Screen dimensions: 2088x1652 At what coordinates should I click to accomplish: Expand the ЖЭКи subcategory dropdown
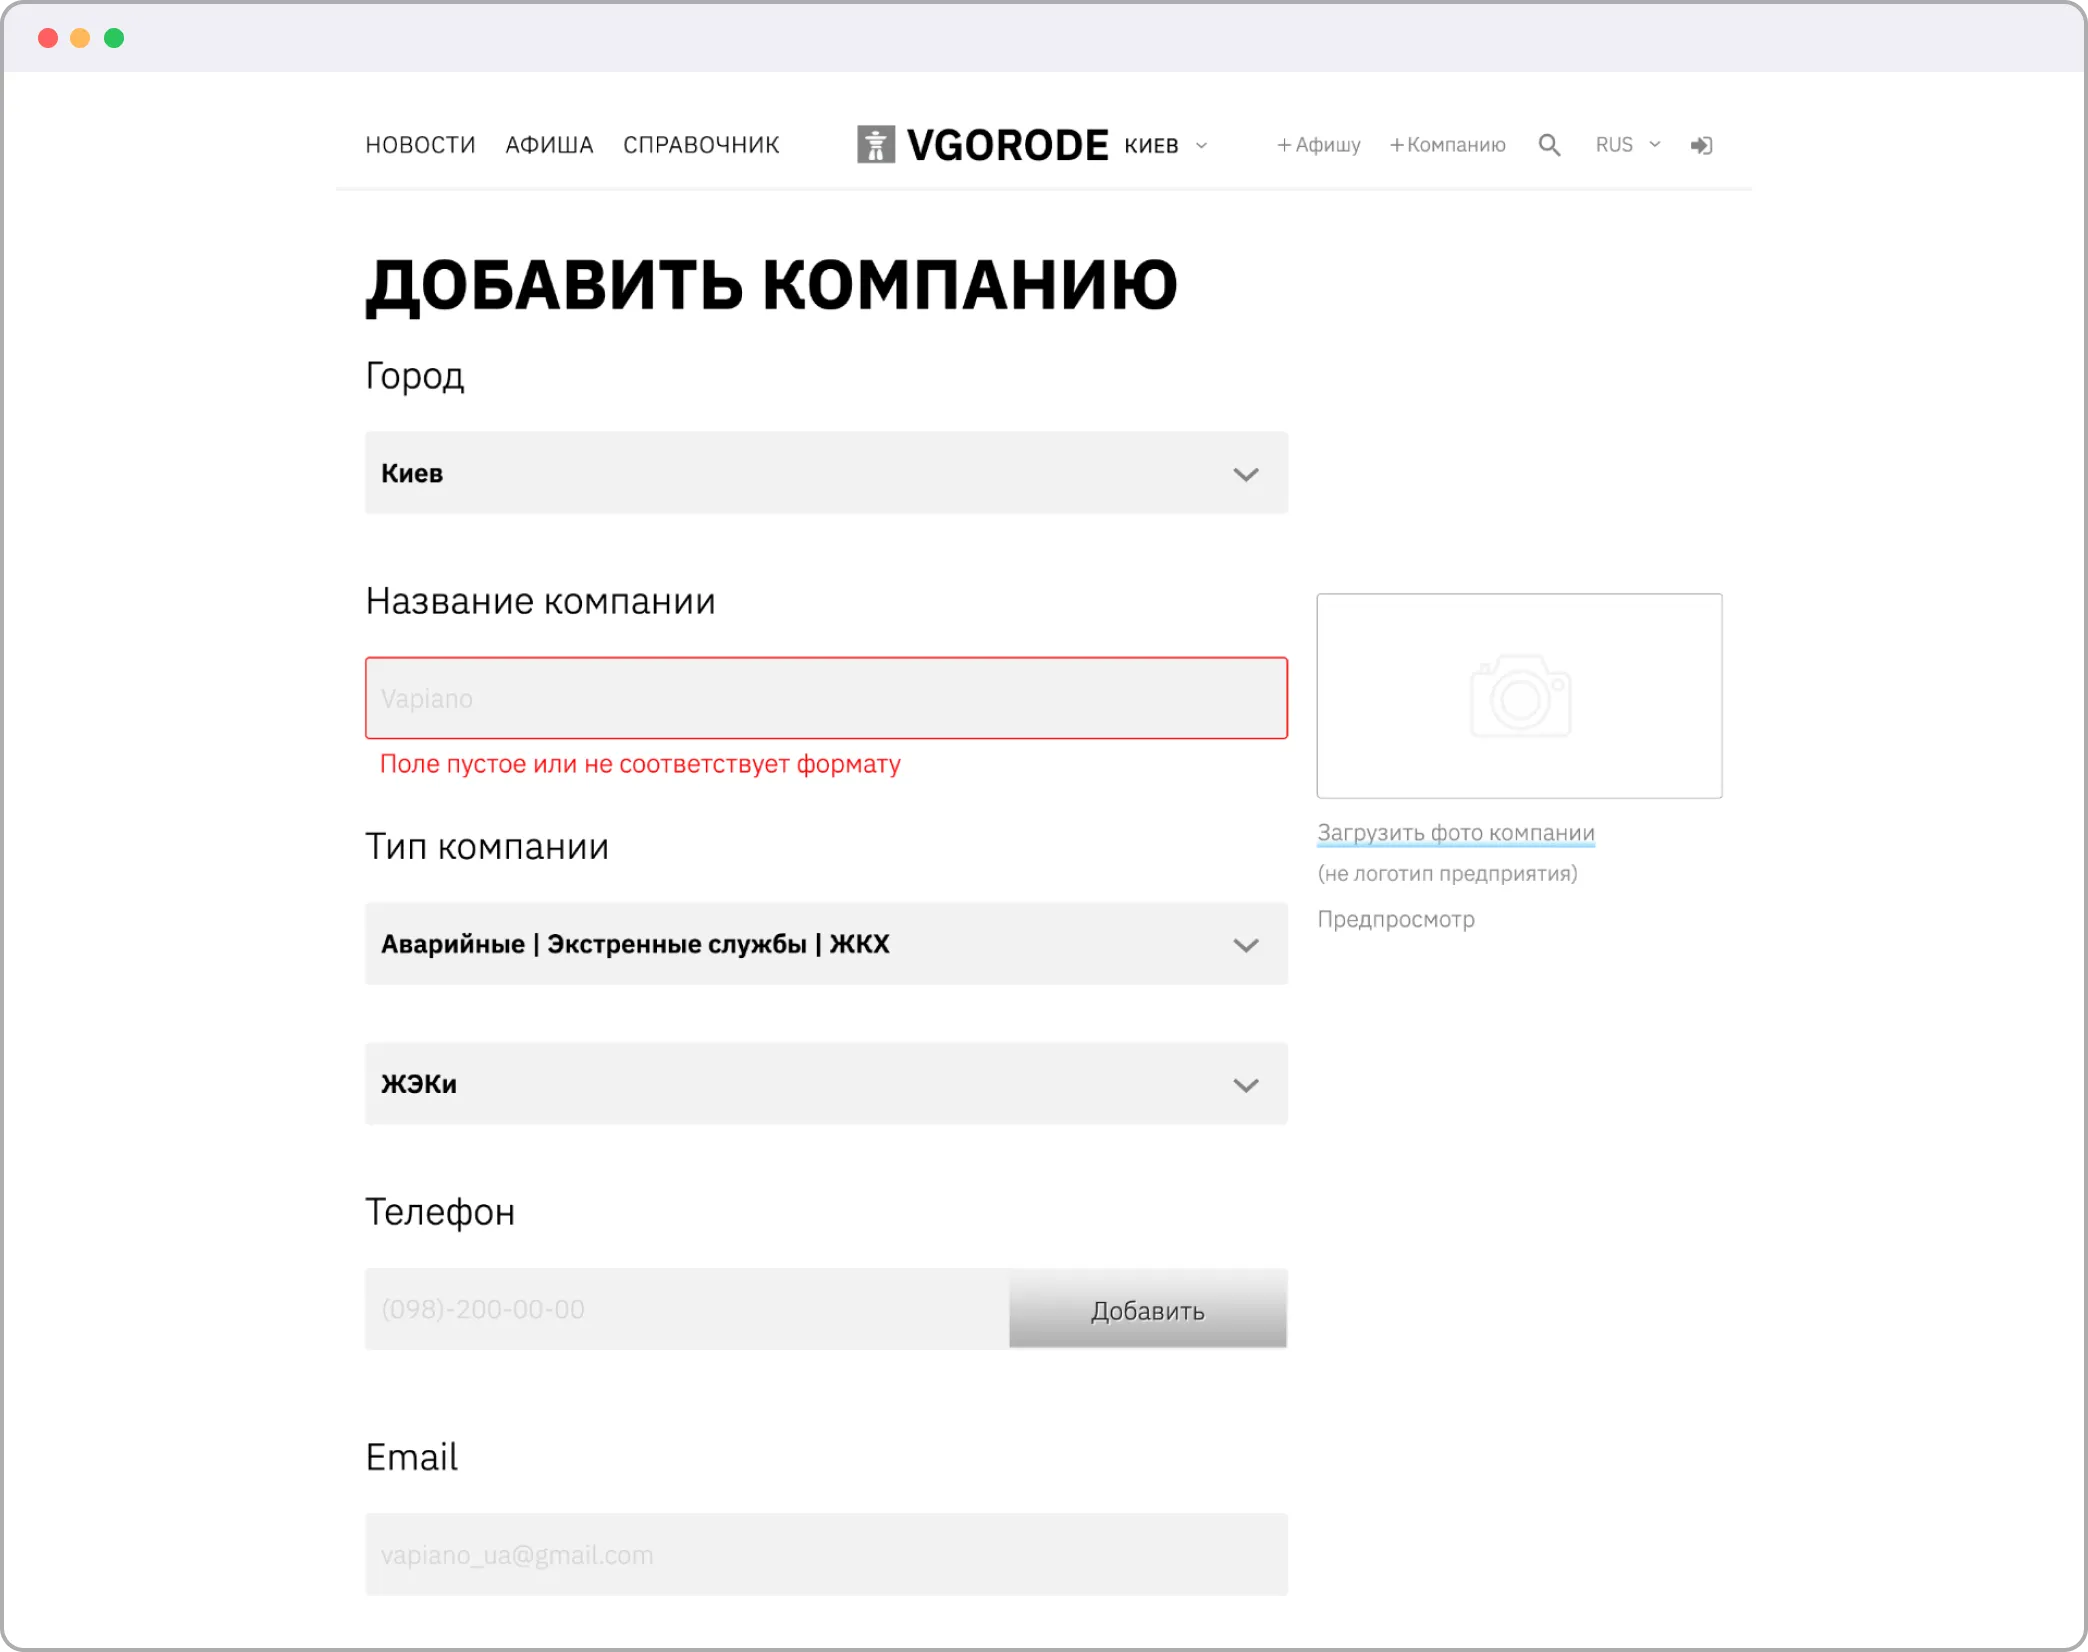pyautogui.click(x=826, y=1084)
